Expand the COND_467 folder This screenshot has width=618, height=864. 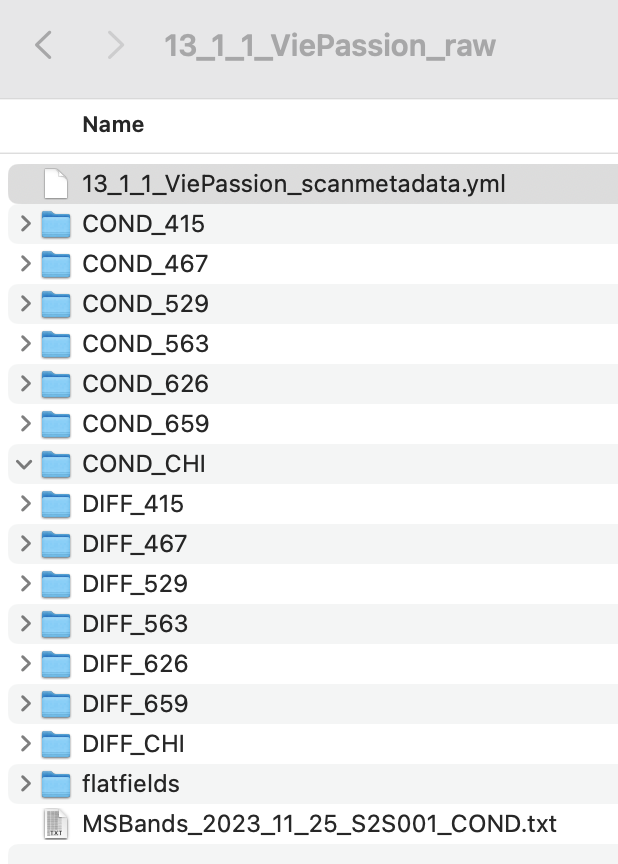[x=26, y=264]
